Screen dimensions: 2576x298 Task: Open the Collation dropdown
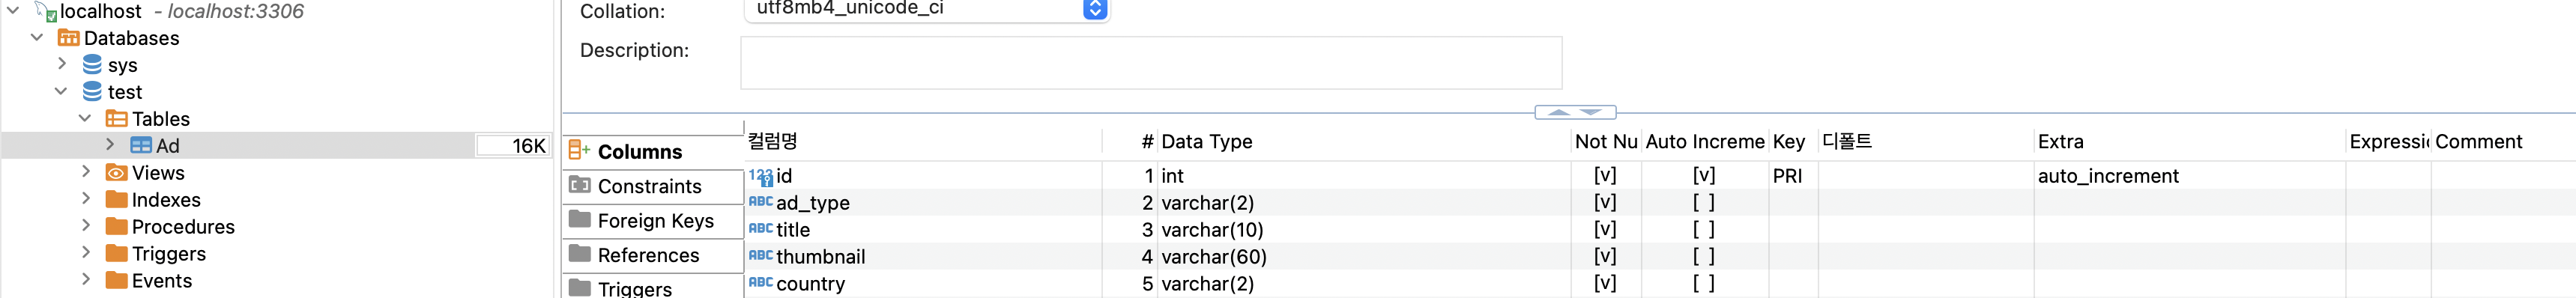pyautogui.click(x=1095, y=9)
